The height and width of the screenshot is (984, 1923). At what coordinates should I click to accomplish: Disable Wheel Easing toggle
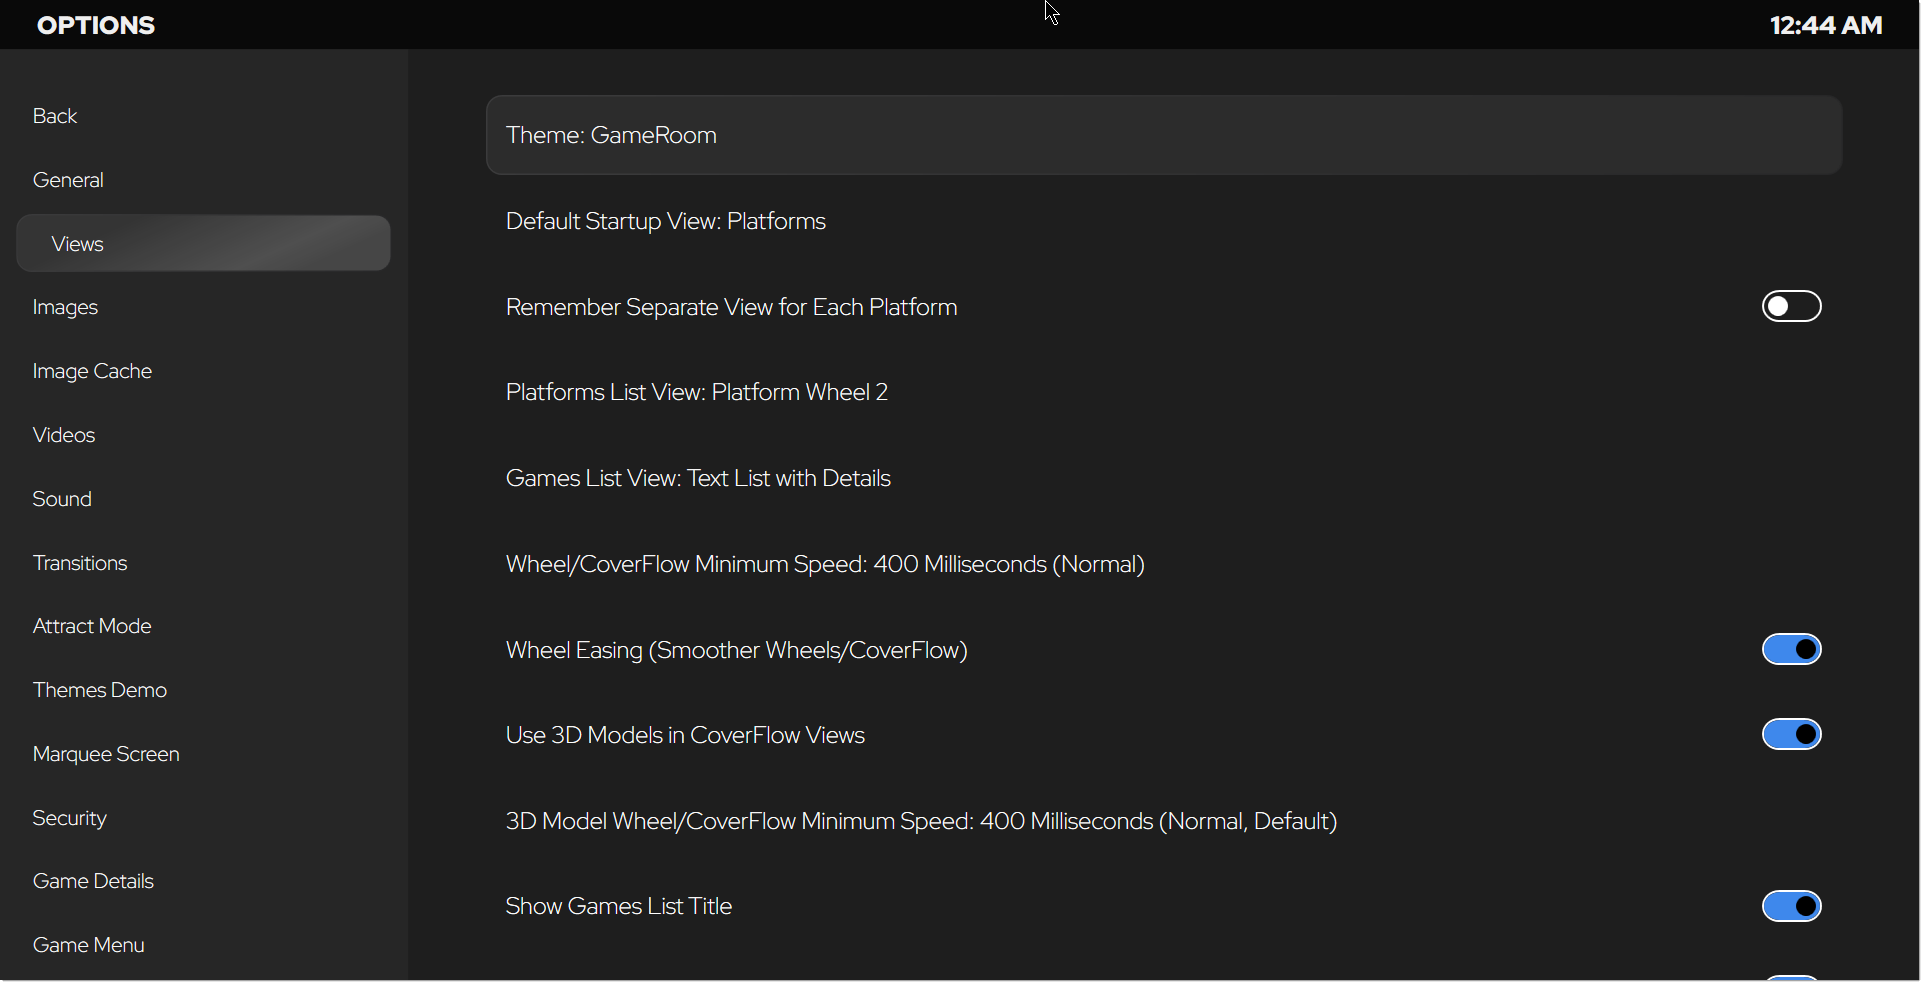click(1792, 649)
